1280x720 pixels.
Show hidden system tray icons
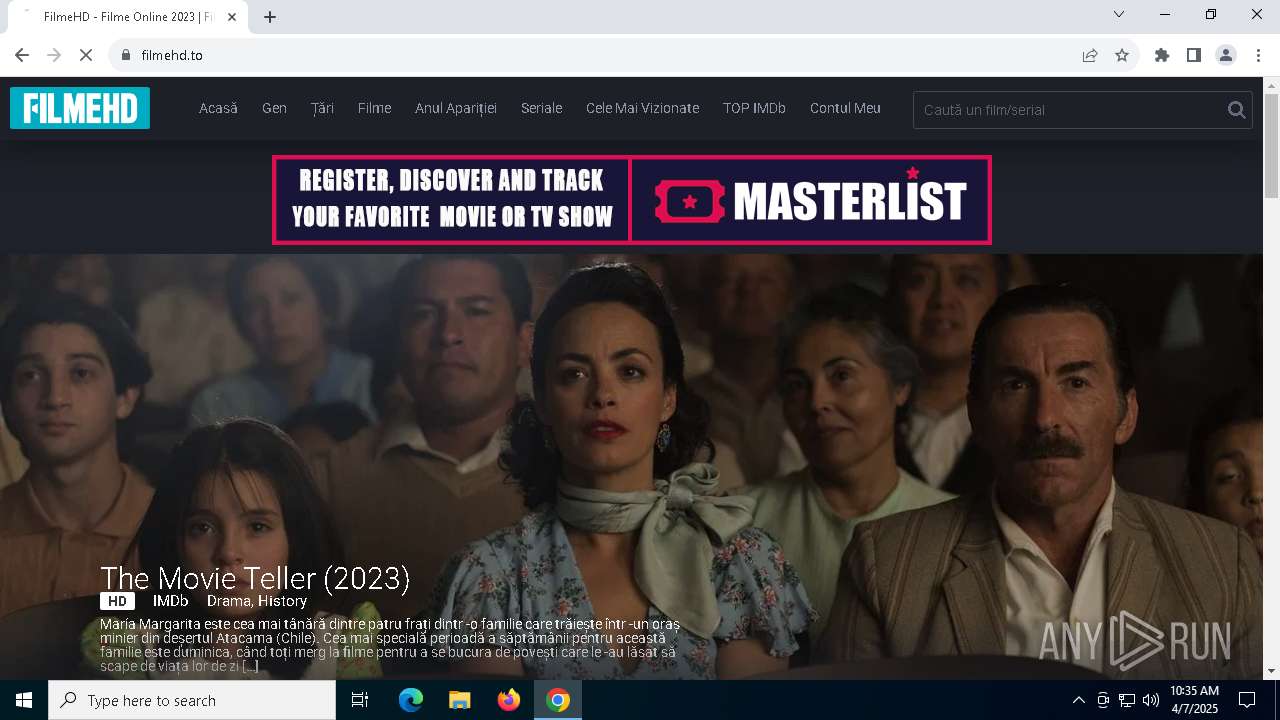pos(1078,700)
